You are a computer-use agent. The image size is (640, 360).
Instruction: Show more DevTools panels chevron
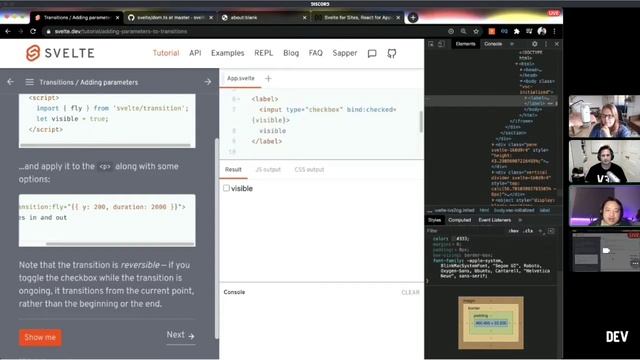click(x=512, y=44)
